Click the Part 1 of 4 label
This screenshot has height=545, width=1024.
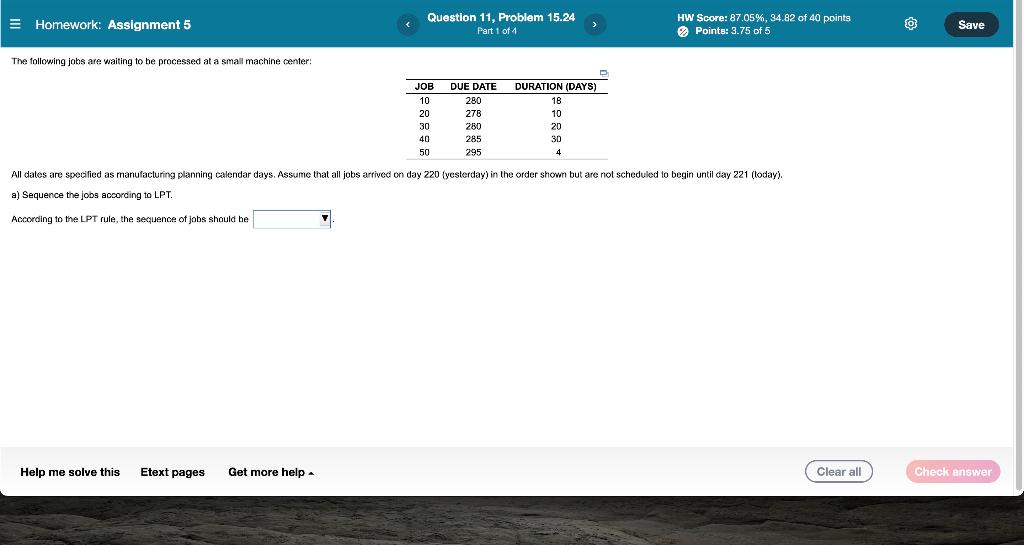pos(497,31)
